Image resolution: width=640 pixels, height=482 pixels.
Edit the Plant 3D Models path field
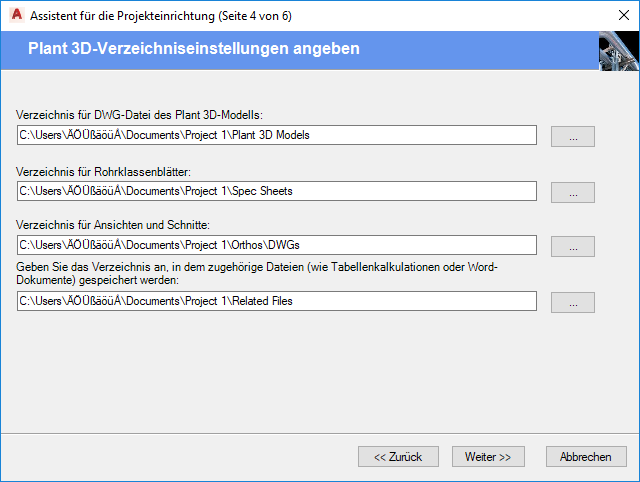click(x=277, y=135)
